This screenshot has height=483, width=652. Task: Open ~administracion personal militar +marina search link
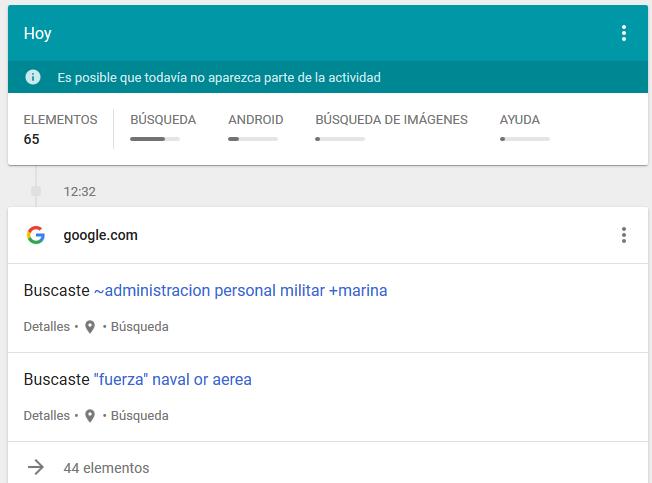pos(241,290)
